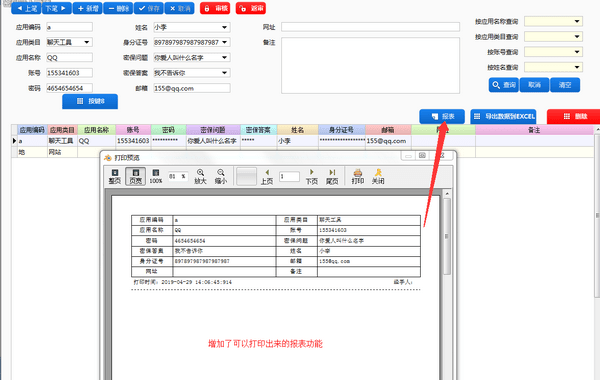This screenshot has height=380, width=600.
Task: Click the red audit (审核) lock button
Action: 215,8
